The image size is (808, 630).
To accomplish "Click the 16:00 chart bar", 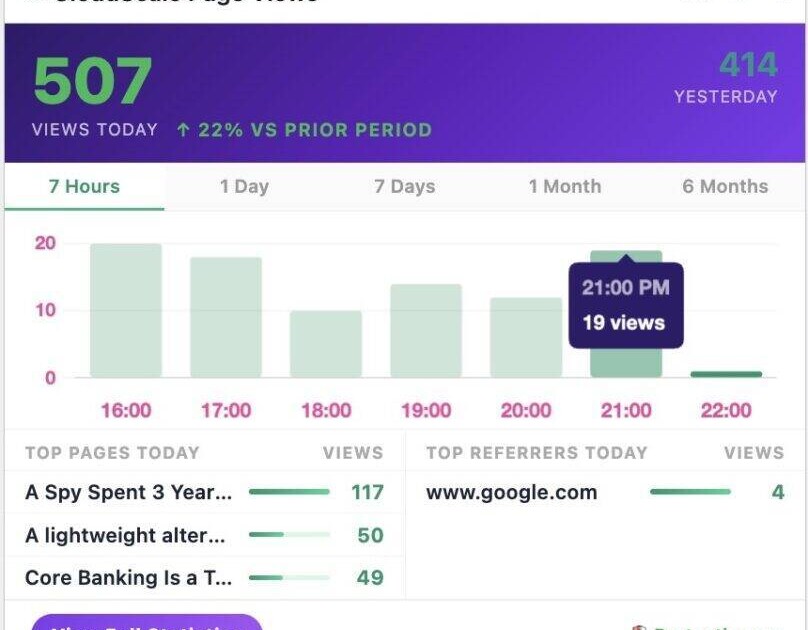I will pyautogui.click(x=126, y=311).
